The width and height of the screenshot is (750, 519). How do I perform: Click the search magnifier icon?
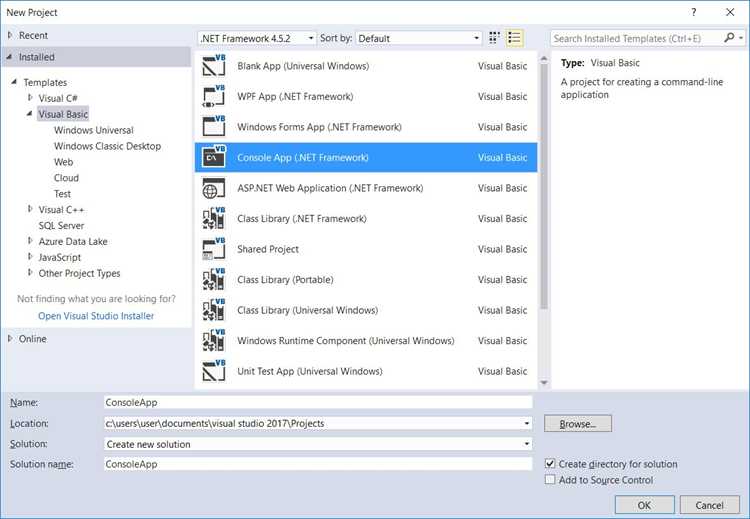click(729, 37)
